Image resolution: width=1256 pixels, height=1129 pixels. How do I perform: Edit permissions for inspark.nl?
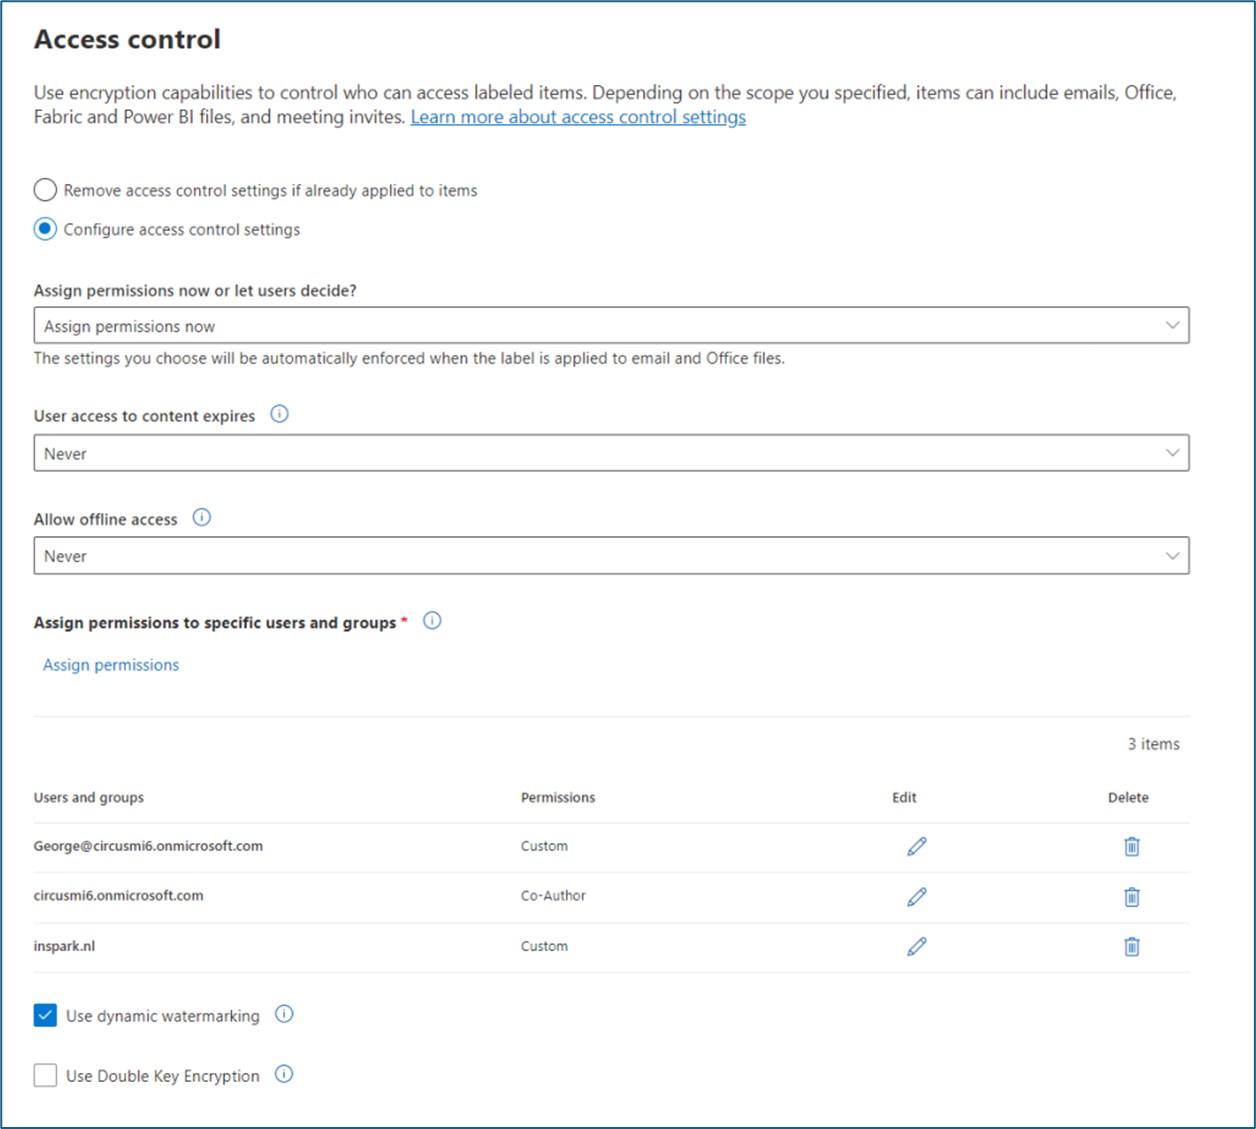(x=917, y=946)
